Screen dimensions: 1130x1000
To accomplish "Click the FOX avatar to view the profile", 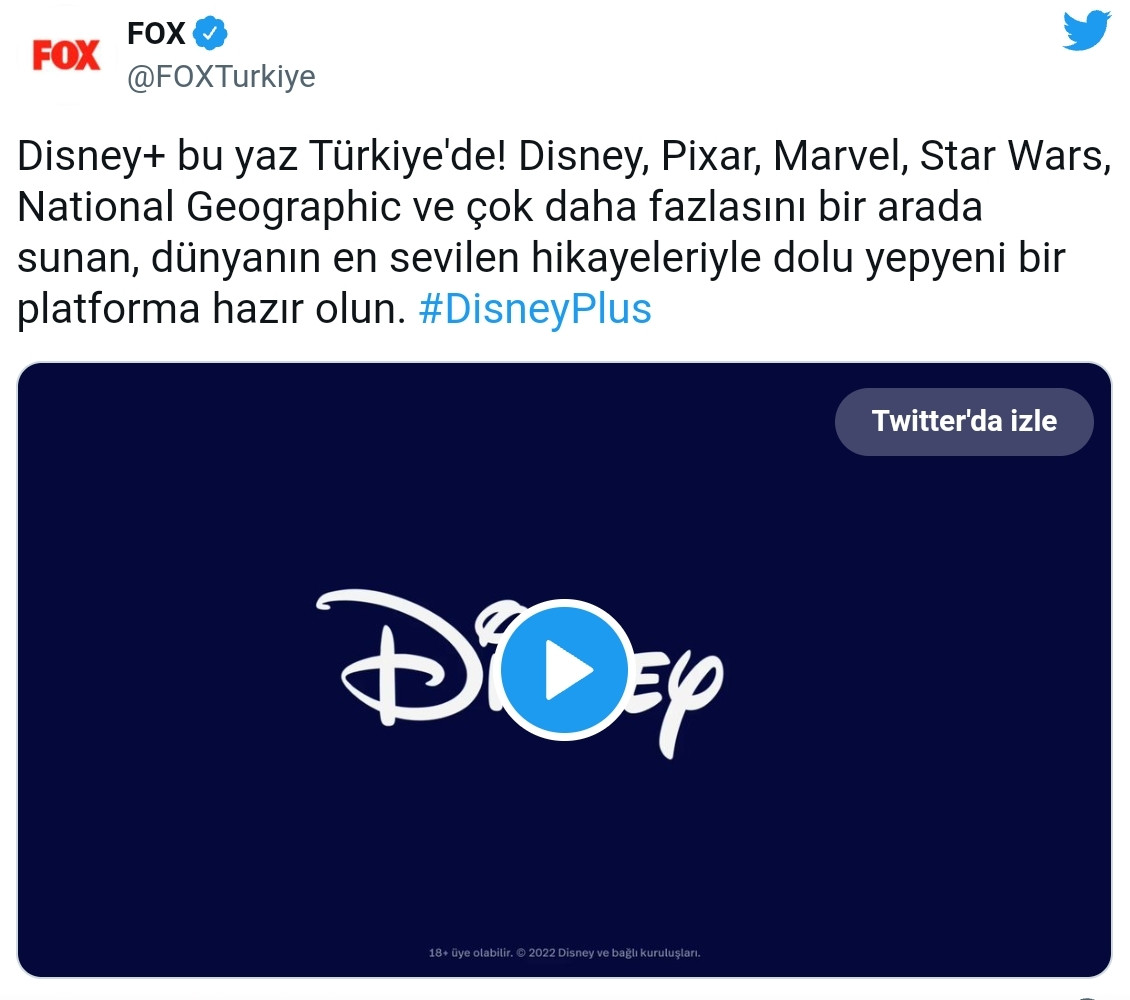I will [64, 53].
